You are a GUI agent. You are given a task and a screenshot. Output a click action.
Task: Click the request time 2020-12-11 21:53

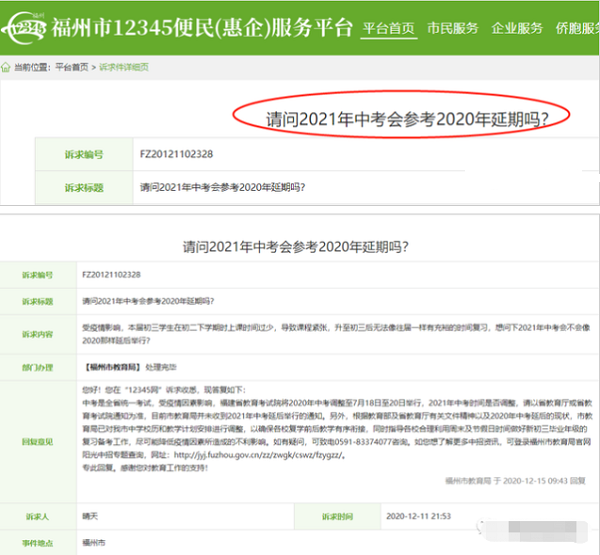[x=415, y=517]
